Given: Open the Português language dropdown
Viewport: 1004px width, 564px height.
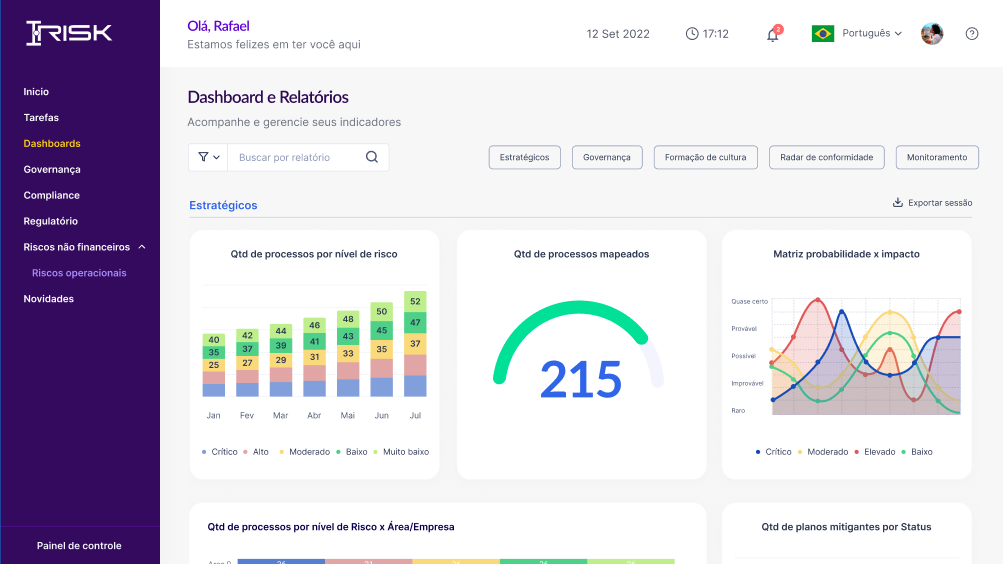Looking at the screenshot, I should point(871,33).
